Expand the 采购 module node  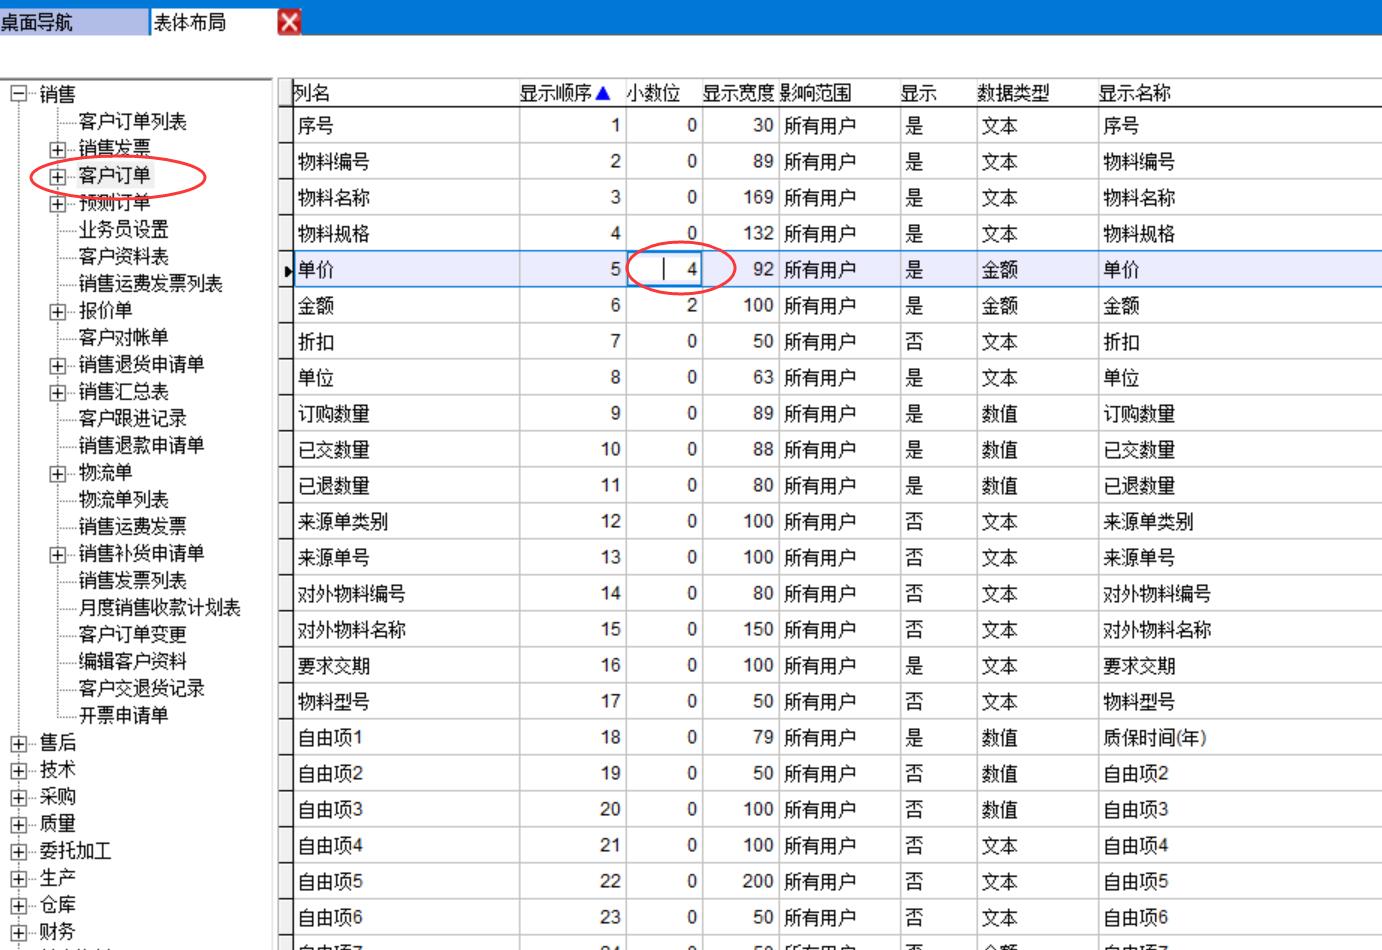(19, 797)
